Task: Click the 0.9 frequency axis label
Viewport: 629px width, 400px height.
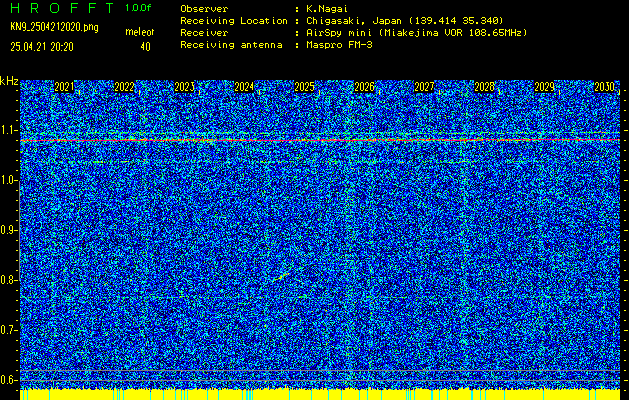Action: [8, 230]
